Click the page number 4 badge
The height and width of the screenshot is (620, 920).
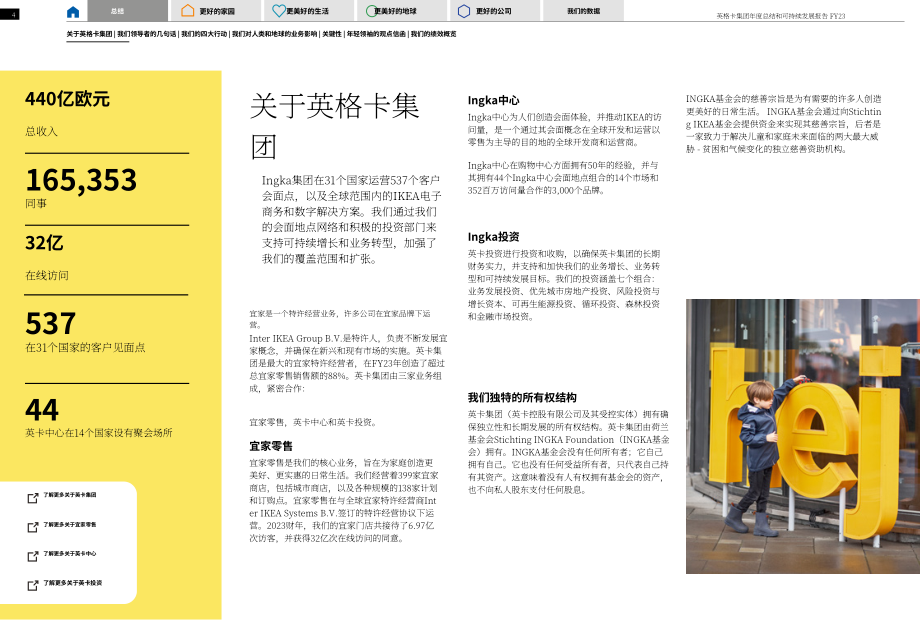click(10, 14)
